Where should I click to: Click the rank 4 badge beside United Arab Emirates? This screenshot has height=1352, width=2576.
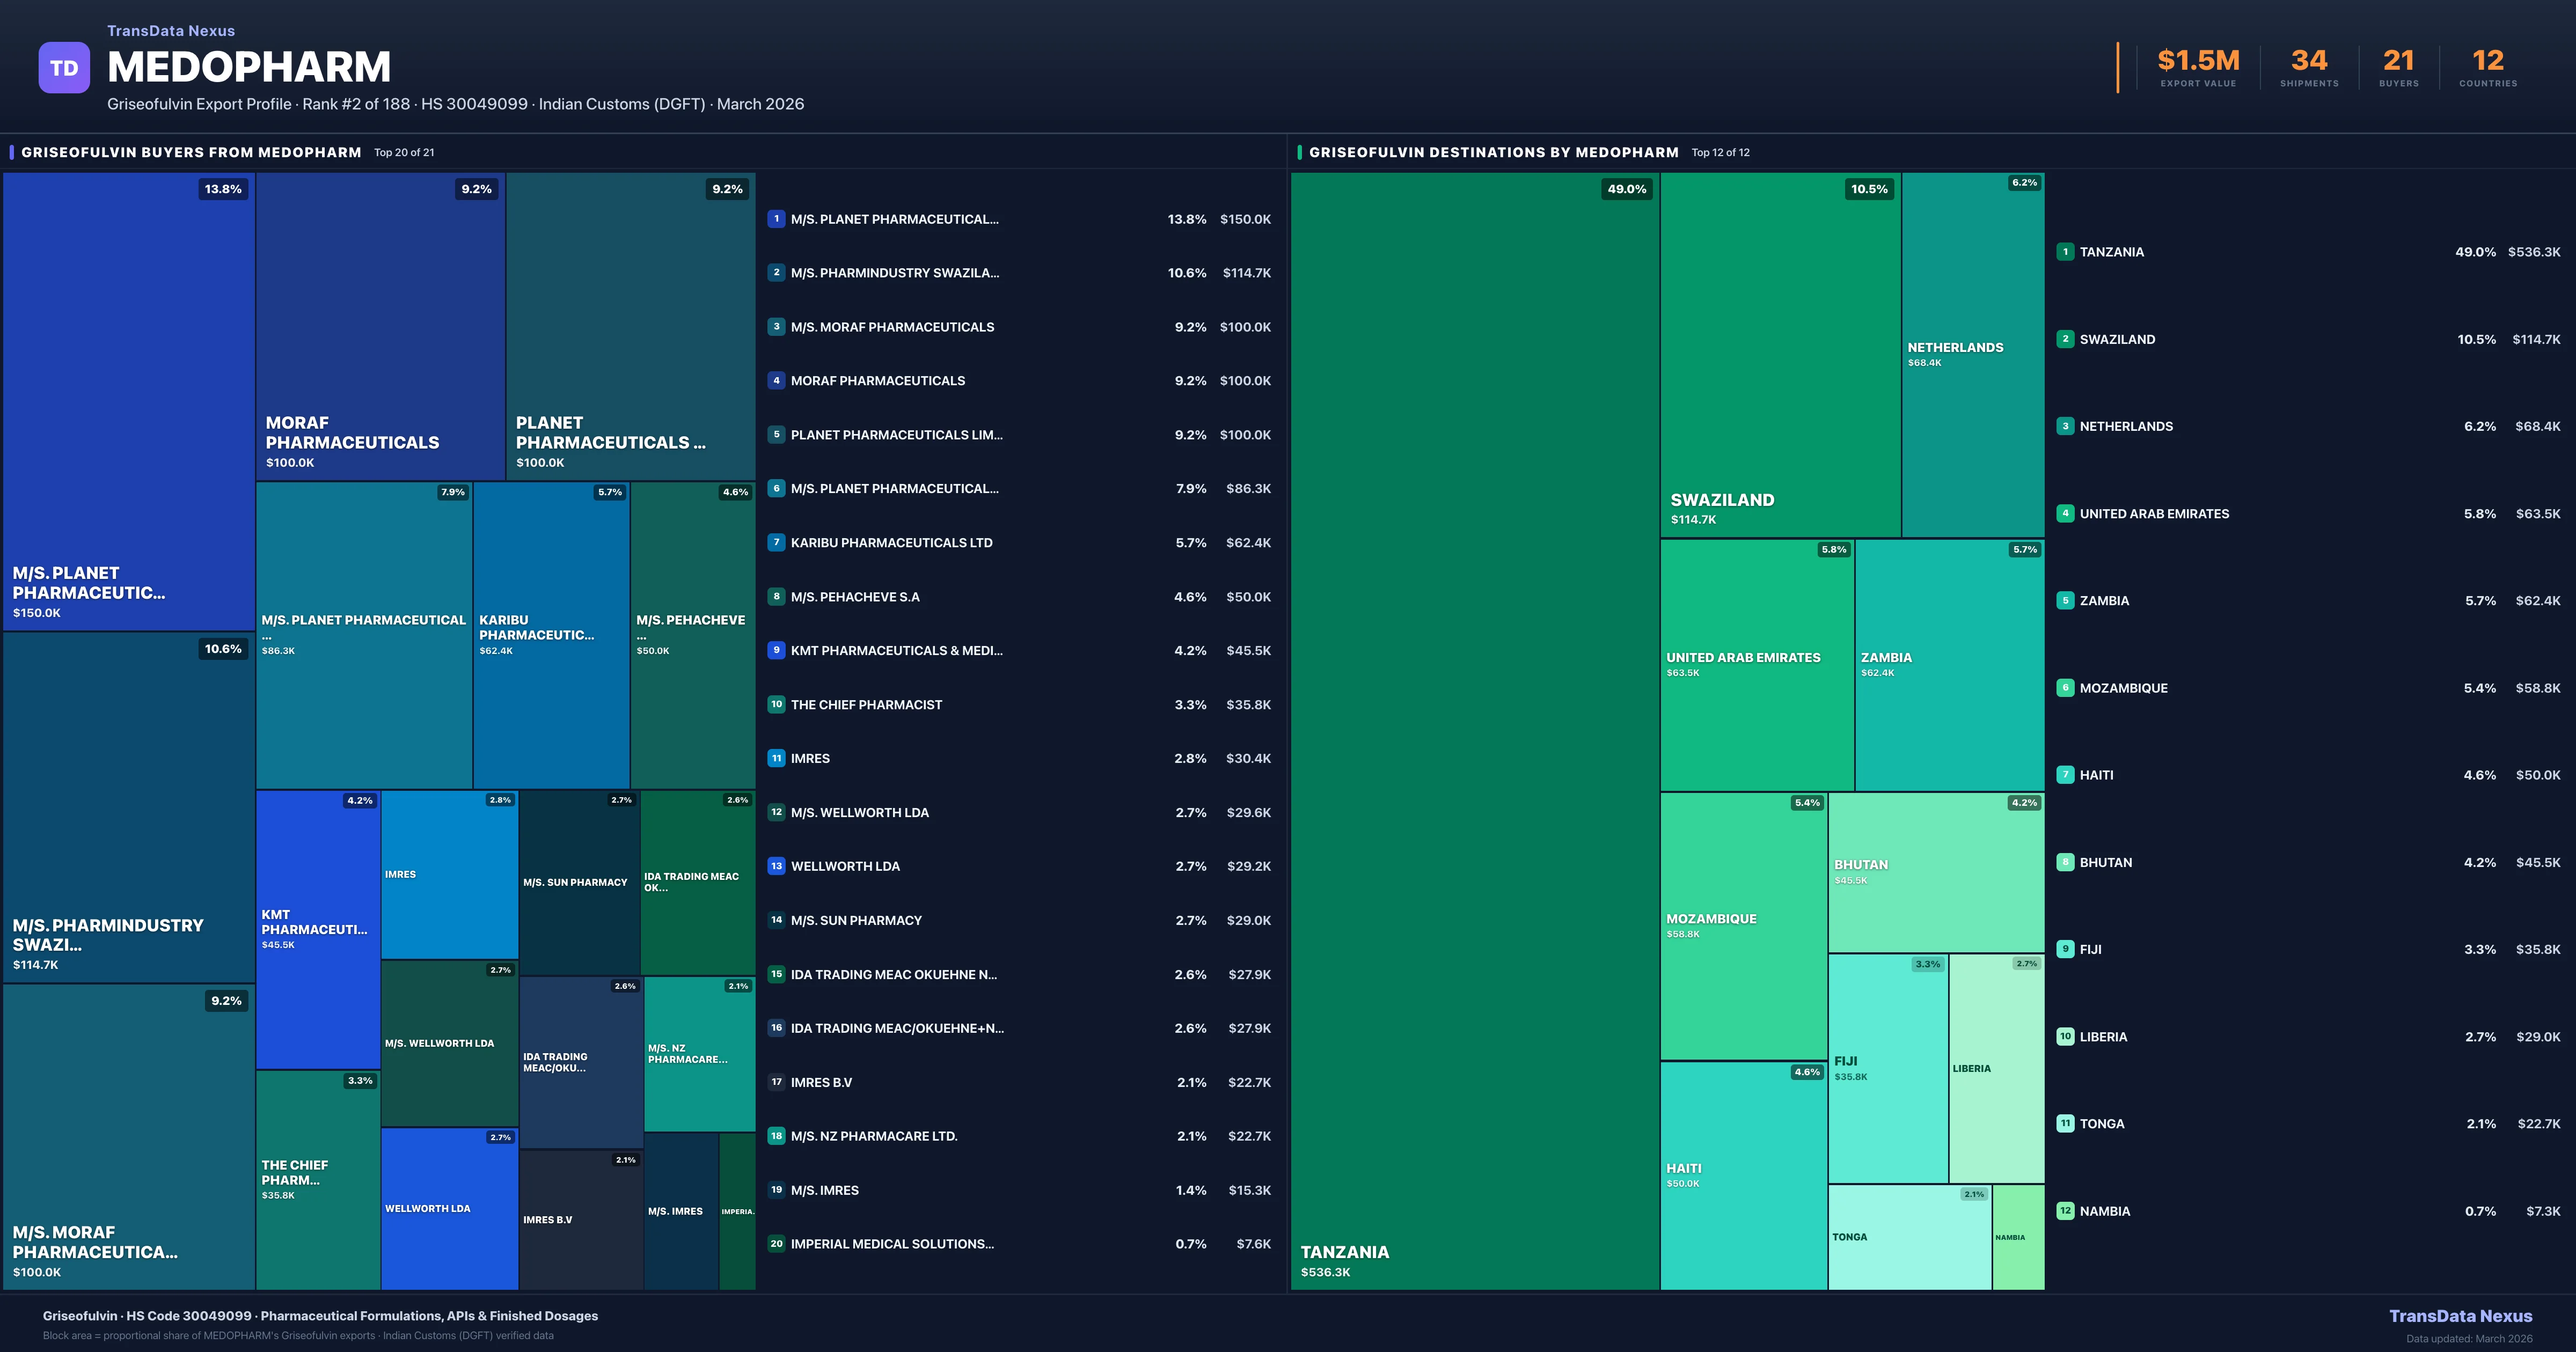[2065, 513]
